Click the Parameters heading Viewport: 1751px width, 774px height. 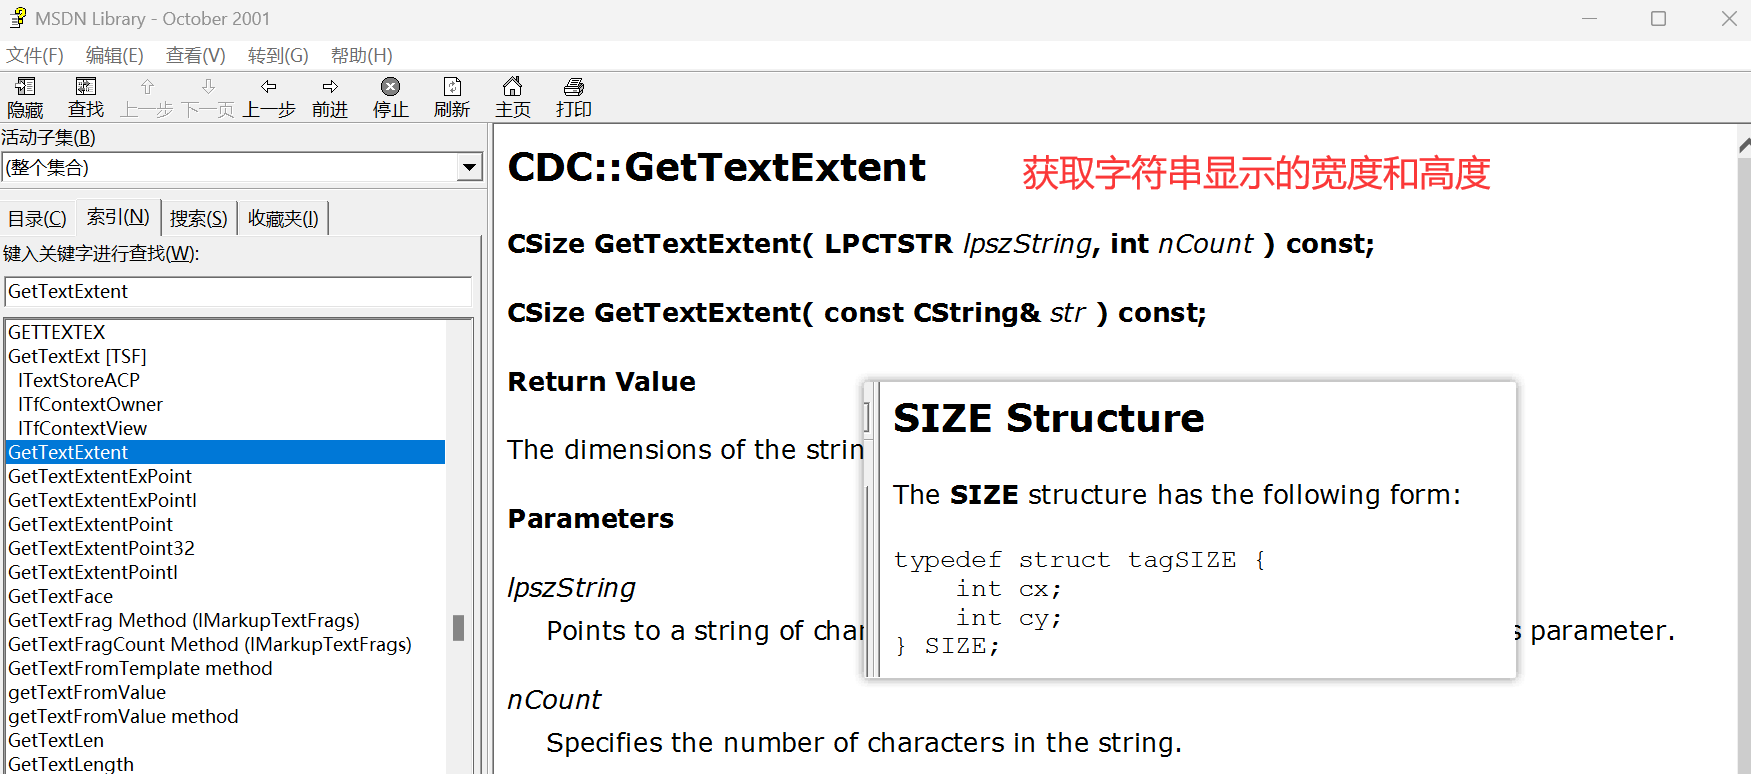[590, 519]
